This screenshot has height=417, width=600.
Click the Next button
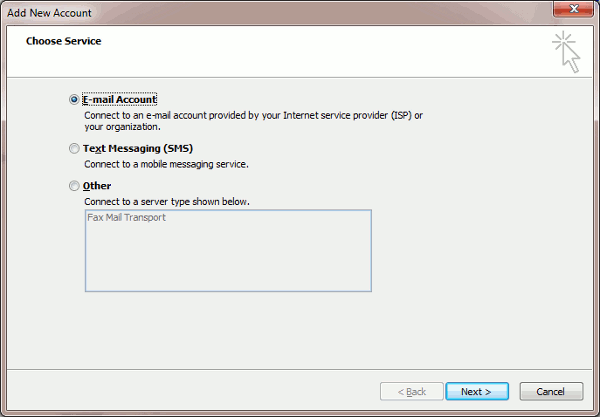(476, 391)
